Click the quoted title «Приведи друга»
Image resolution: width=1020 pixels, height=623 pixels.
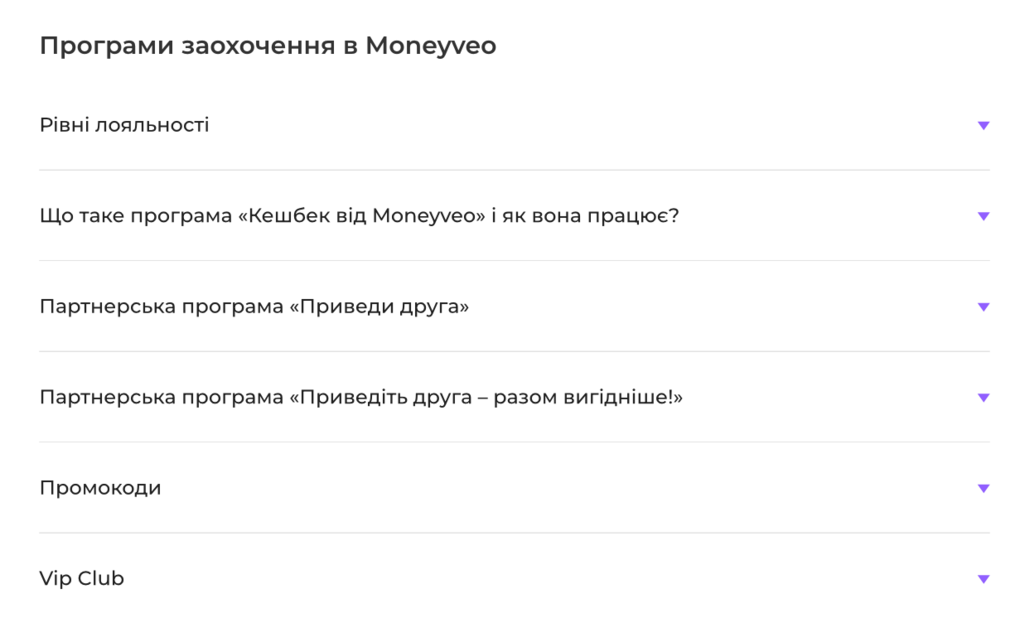point(379,307)
